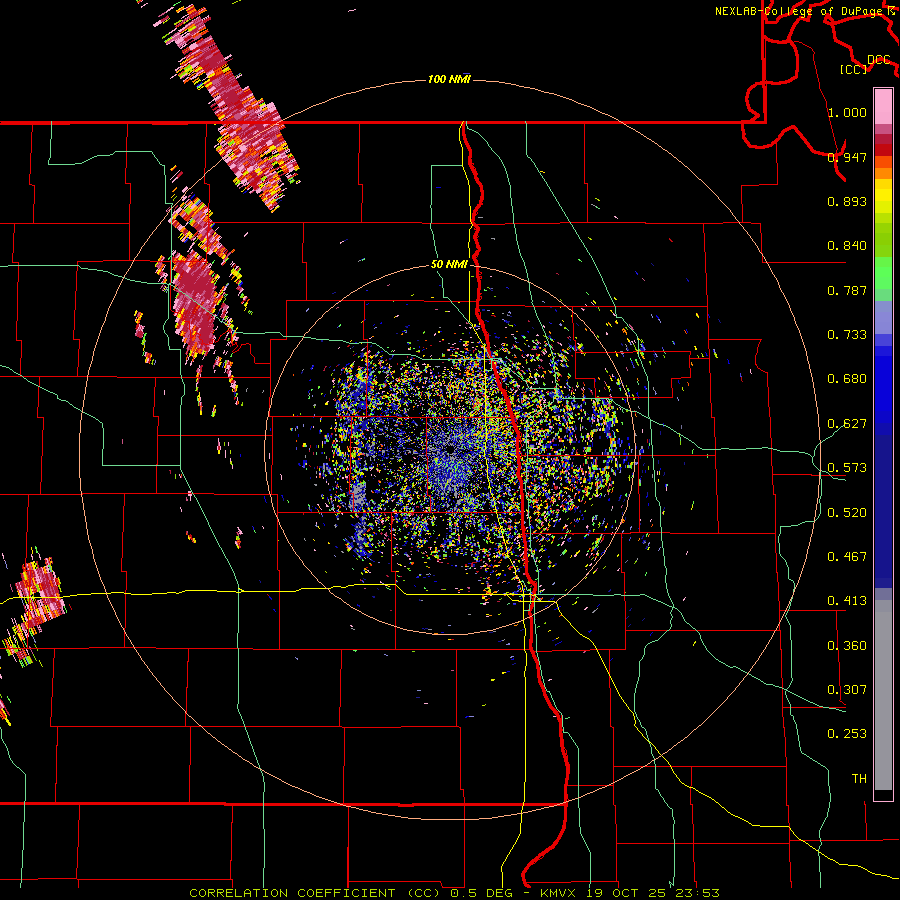Image resolution: width=900 pixels, height=900 pixels.
Task: Select the 0.840 scale value
Action: (x=847, y=246)
